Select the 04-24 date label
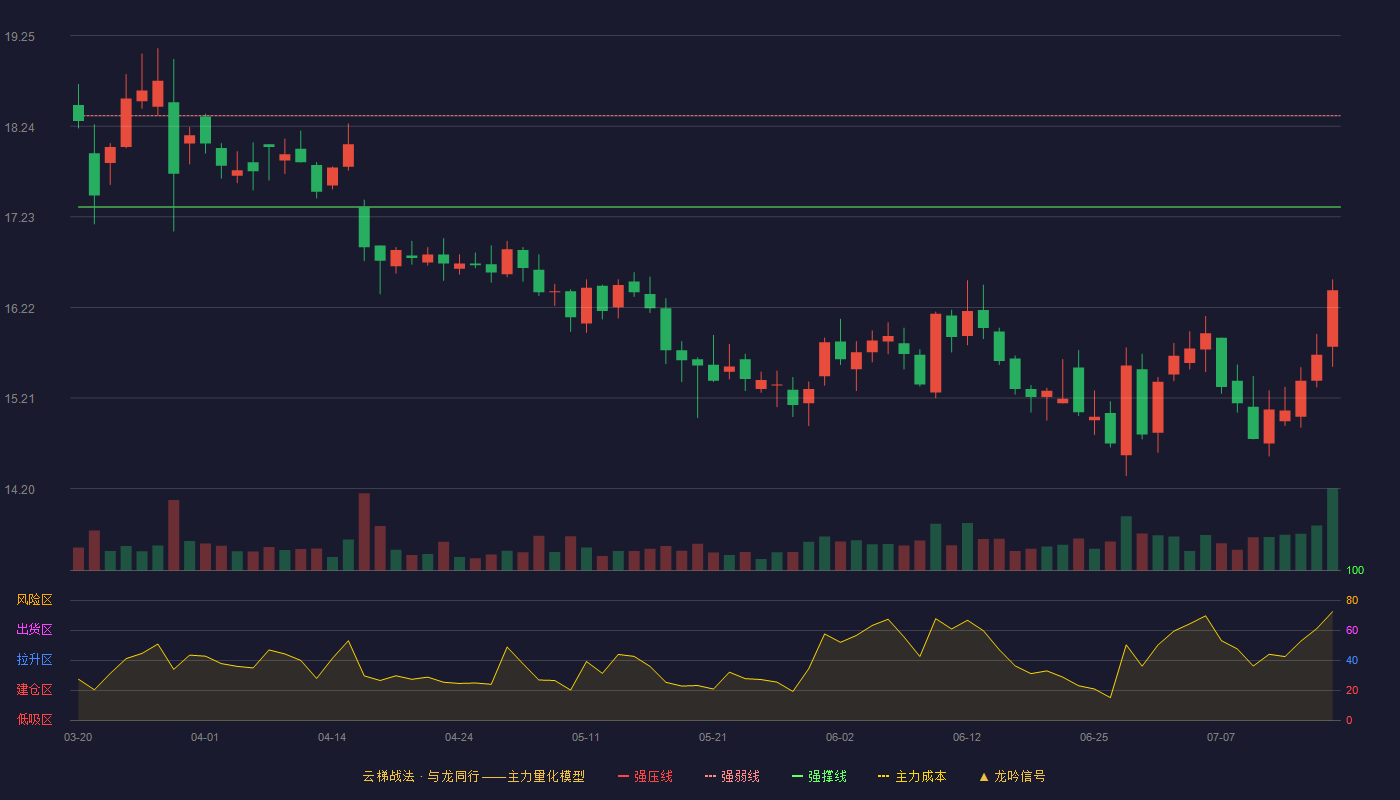The image size is (1400, 800). pyautogui.click(x=459, y=737)
